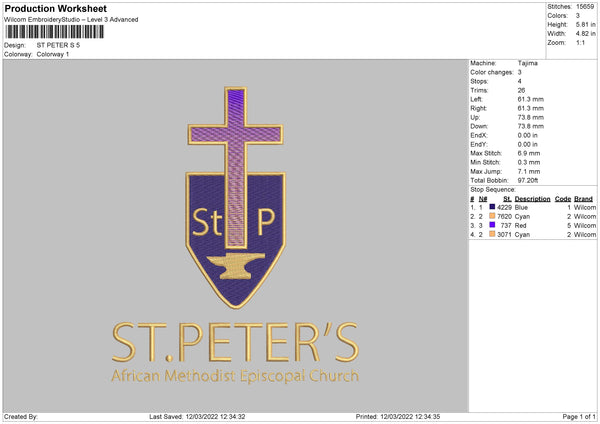Image resolution: width=600 pixels, height=424 pixels.
Task: Click the 'Red' description in stop row 3
Action: pyautogui.click(x=520, y=226)
